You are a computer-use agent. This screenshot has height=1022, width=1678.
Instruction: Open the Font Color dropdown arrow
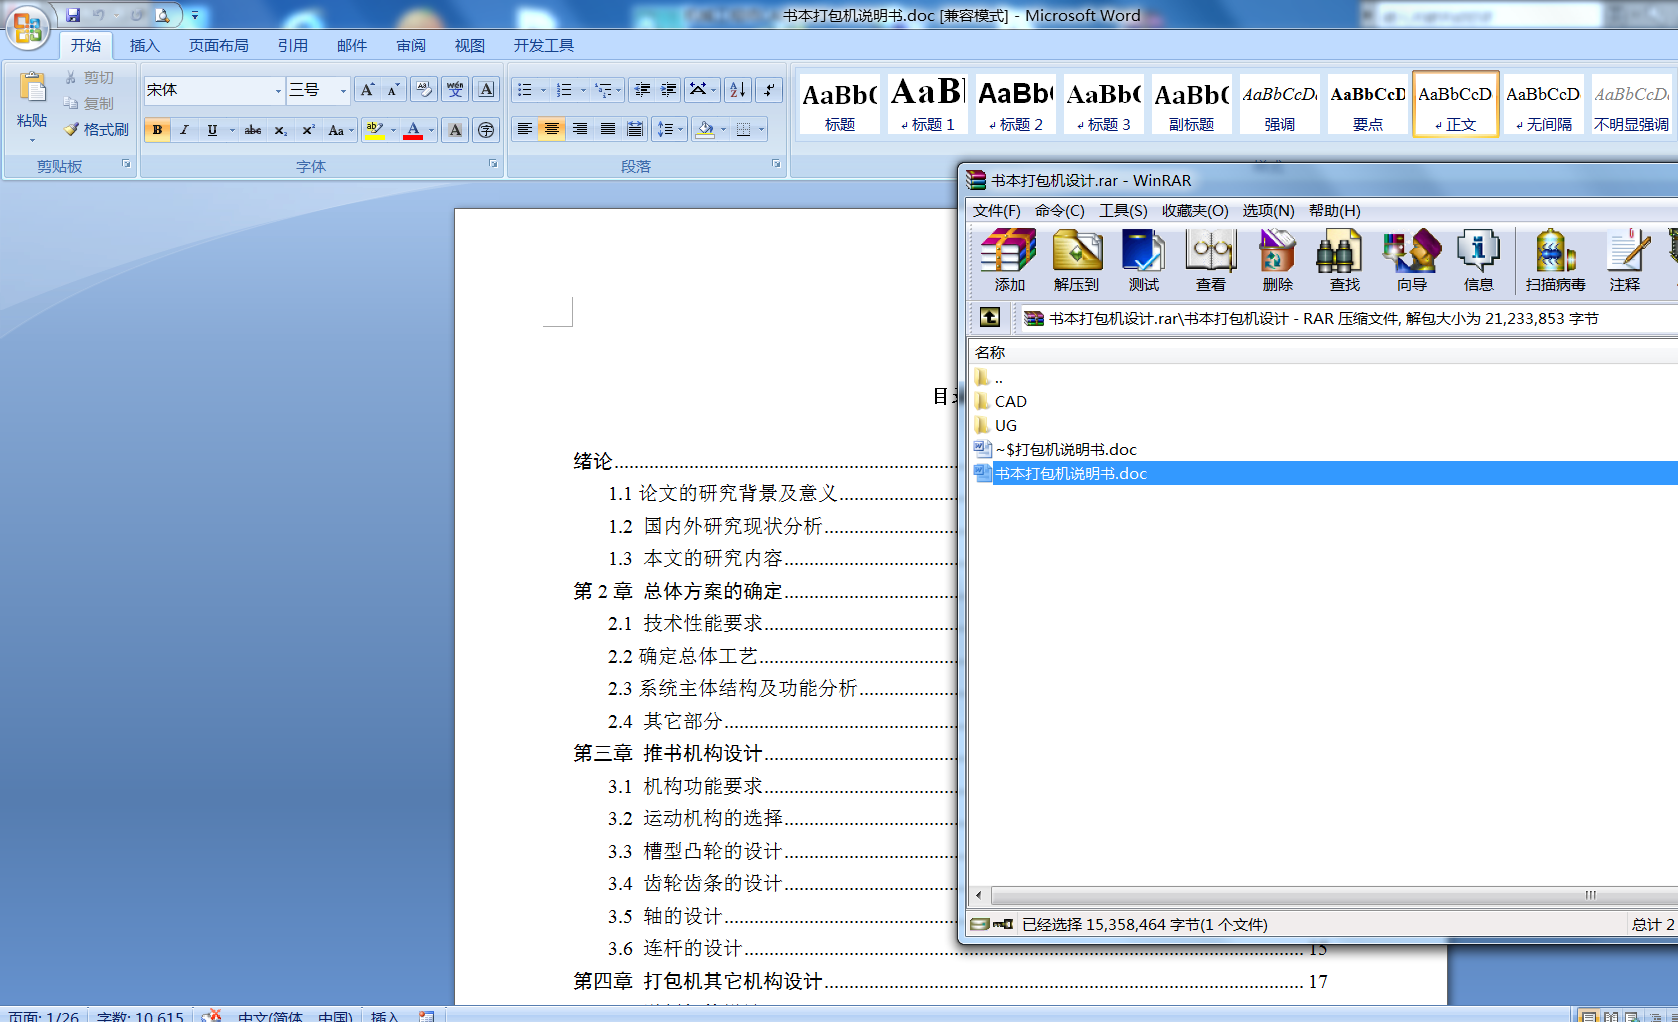431,130
